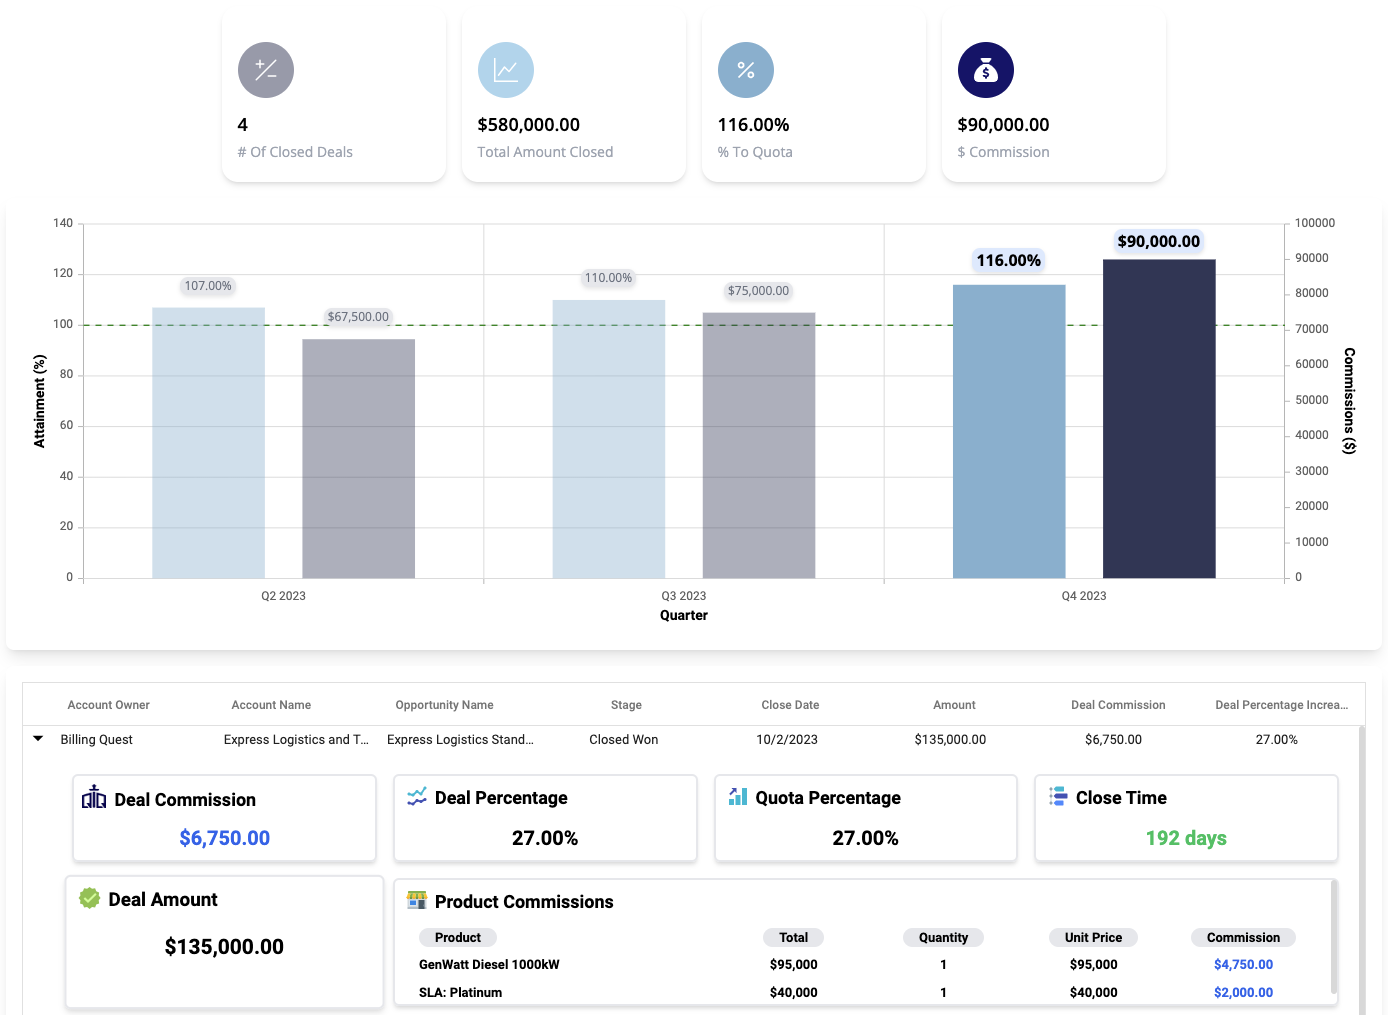Click the Product Commissions store icon

tap(417, 900)
